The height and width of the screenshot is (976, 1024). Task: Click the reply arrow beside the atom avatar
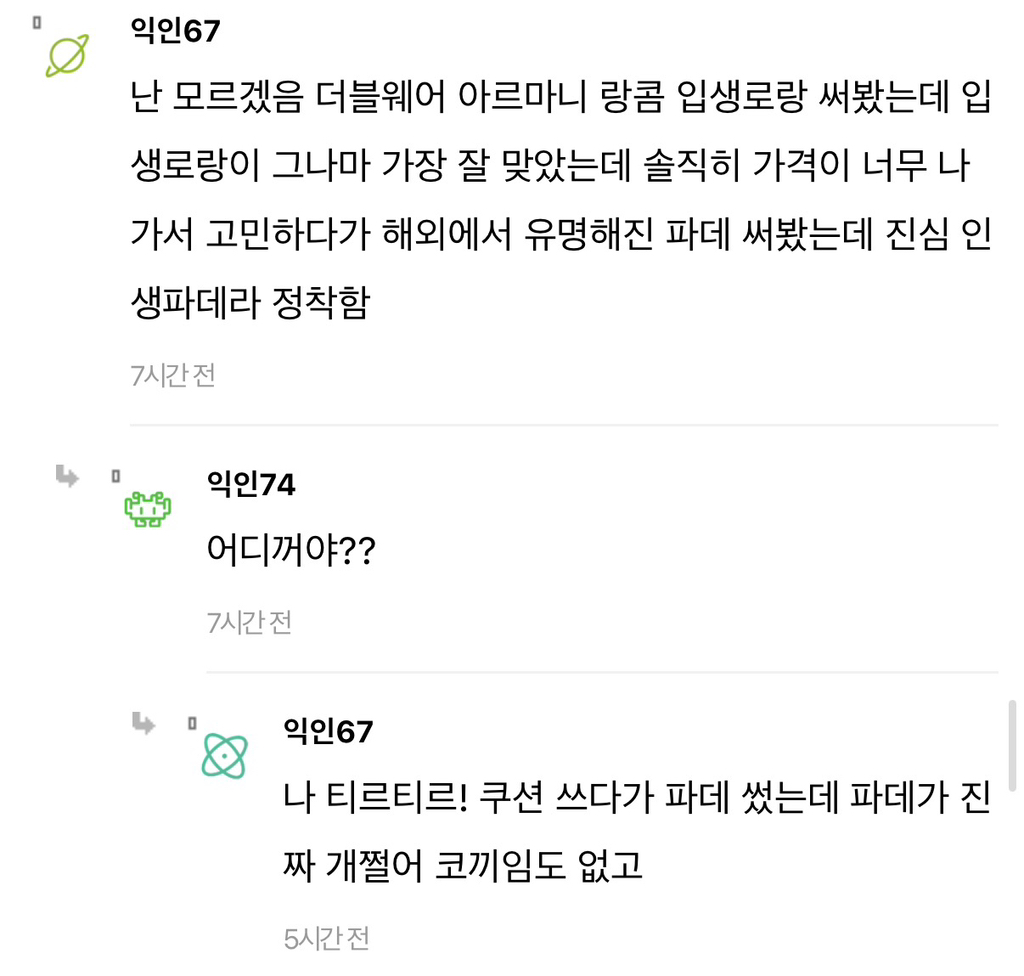click(144, 723)
